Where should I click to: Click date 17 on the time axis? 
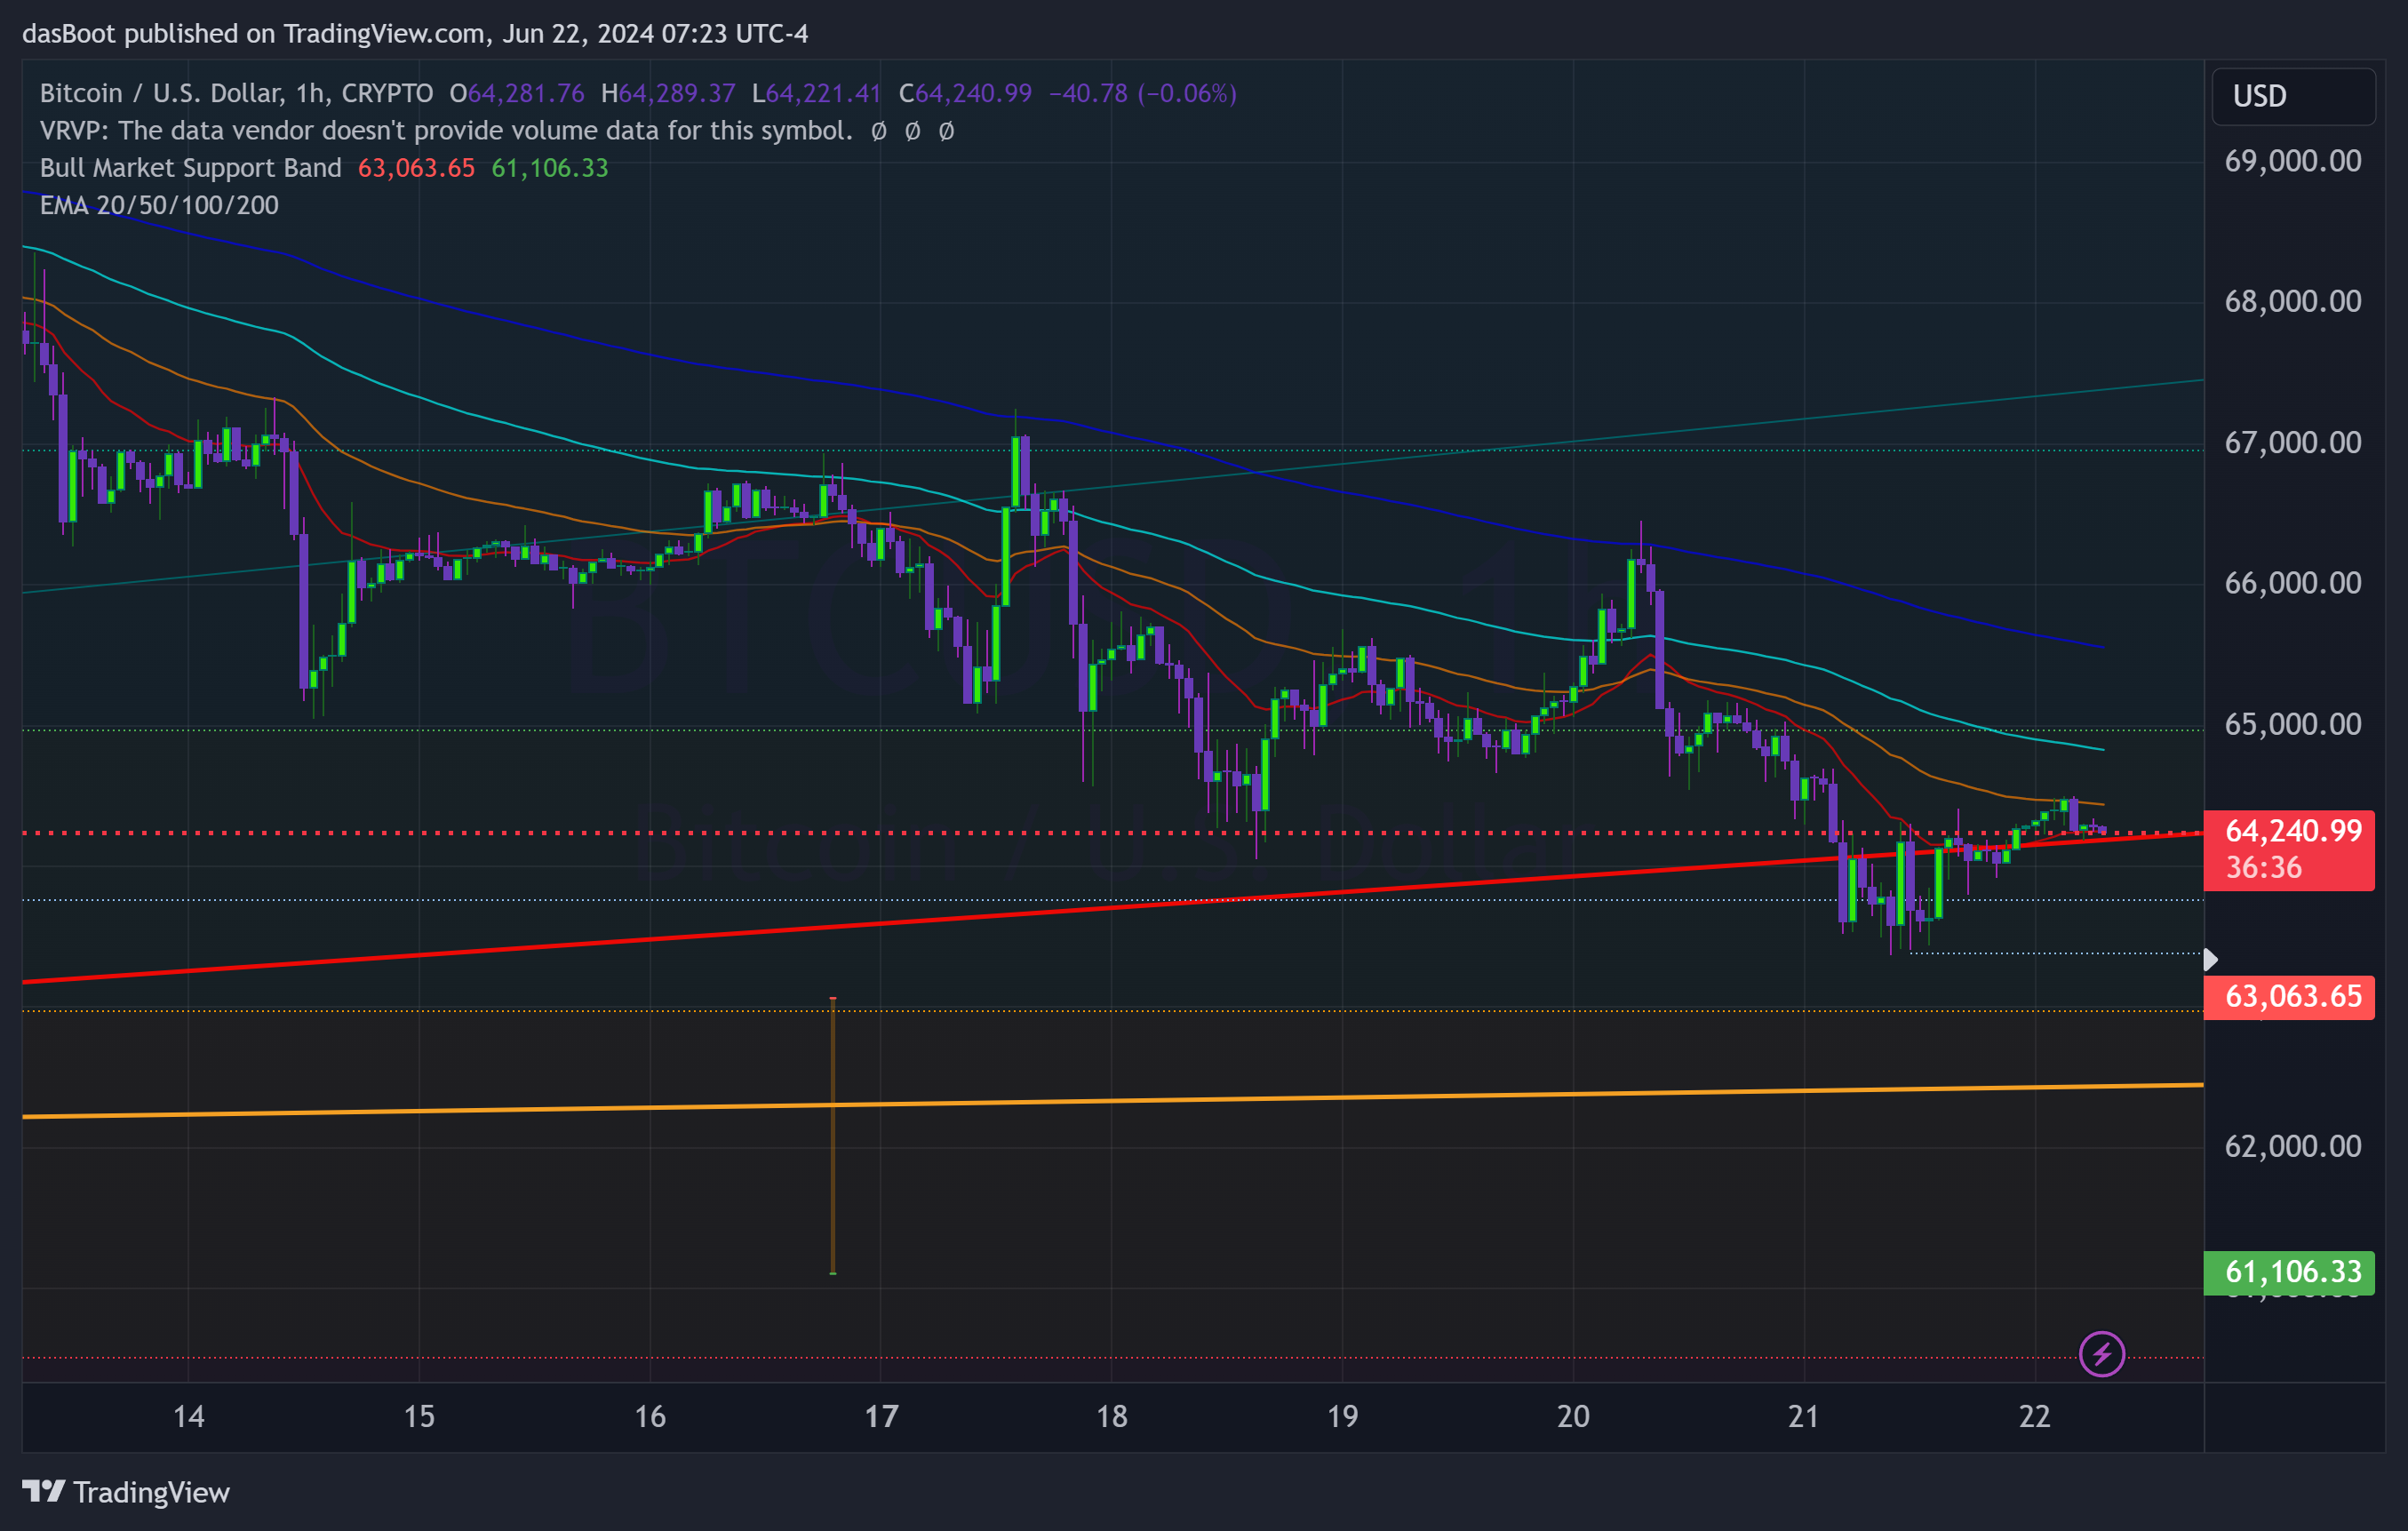881,1416
